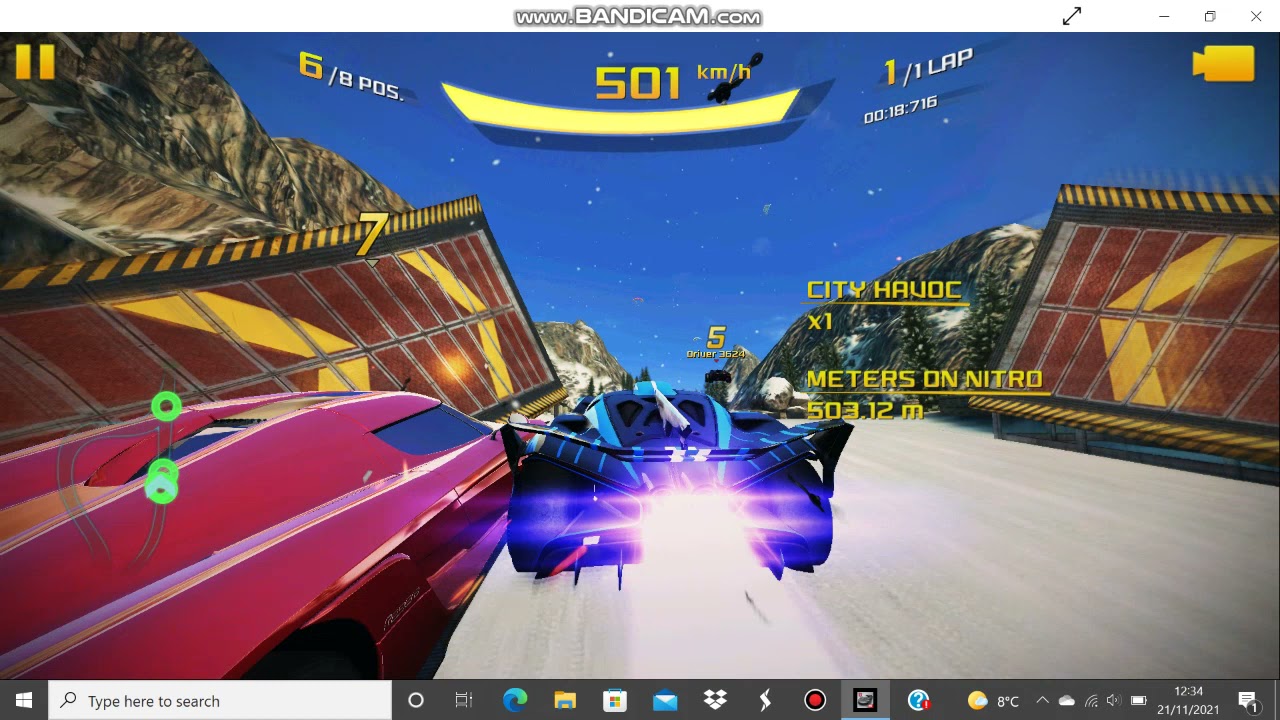
Task: Click the METERS ON NITRO label
Action: pos(925,379)
